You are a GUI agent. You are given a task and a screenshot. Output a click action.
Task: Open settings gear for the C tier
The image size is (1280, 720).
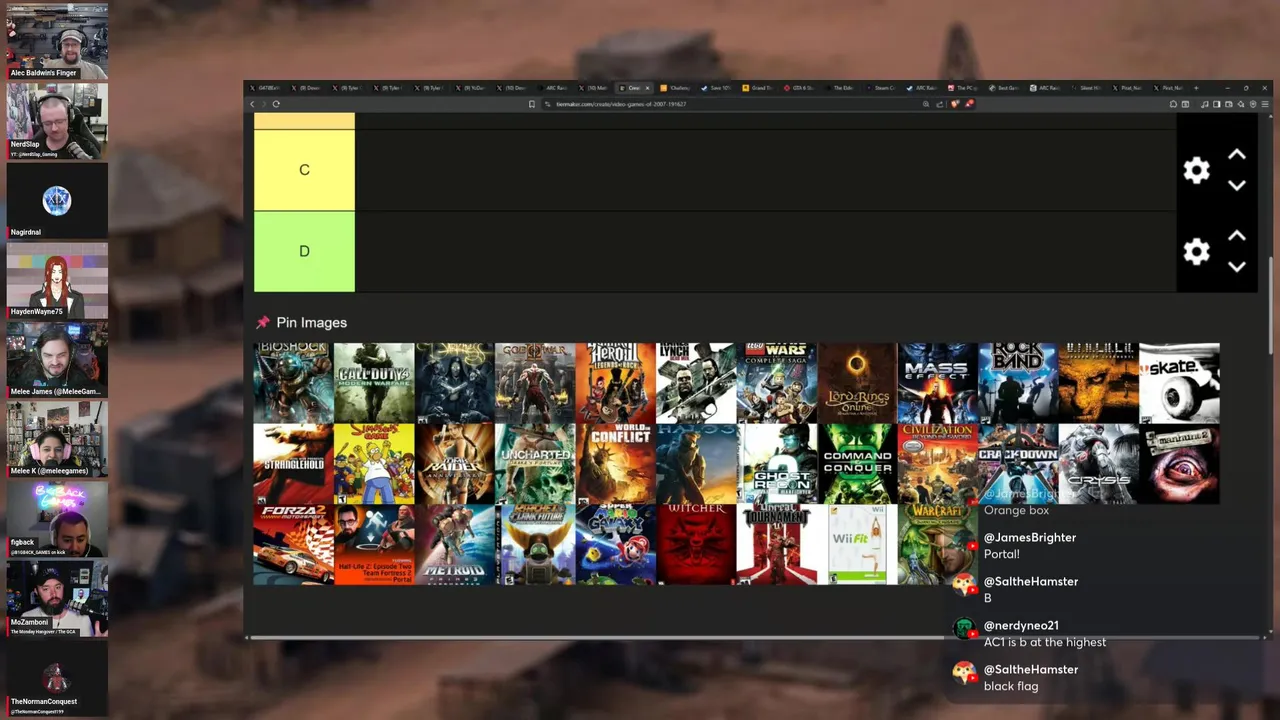coord(1196,170)
